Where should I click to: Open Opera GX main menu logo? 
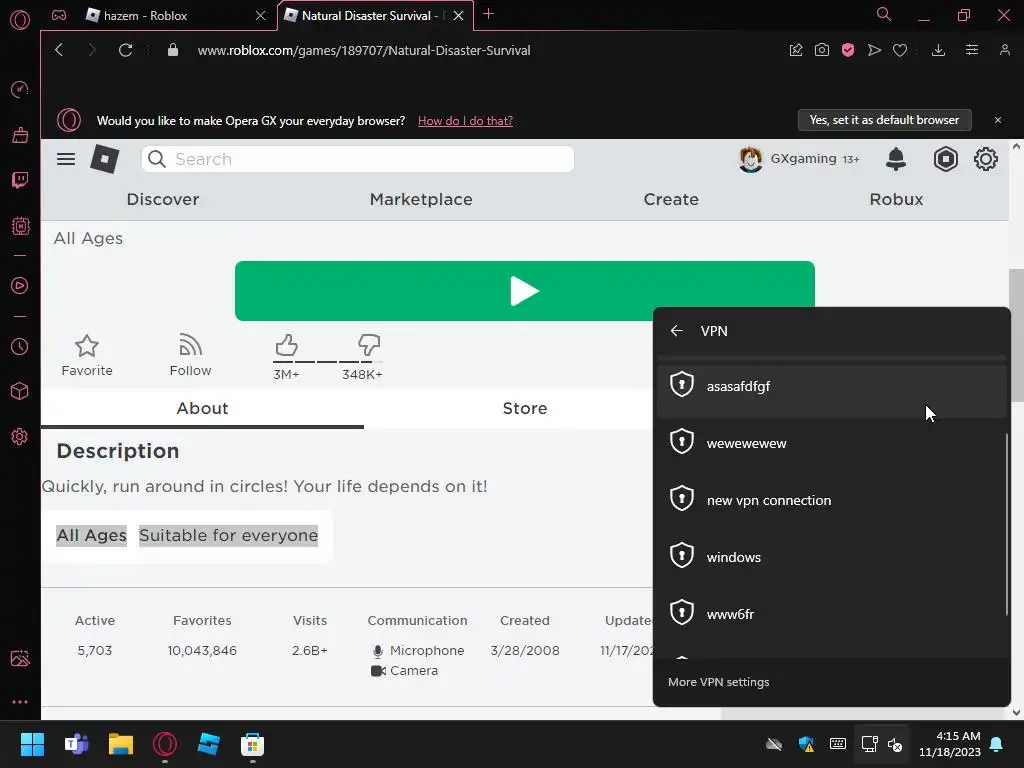coord(20,20)
